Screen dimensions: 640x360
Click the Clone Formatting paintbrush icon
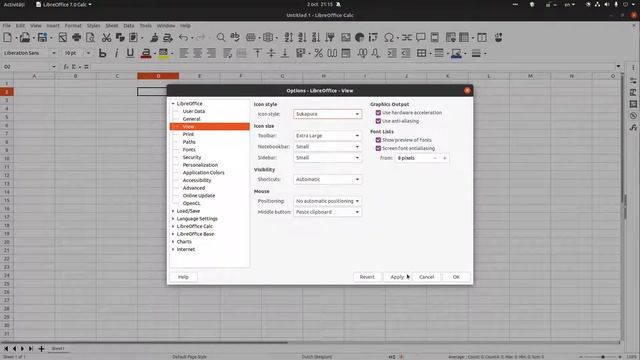coord(154,38)
